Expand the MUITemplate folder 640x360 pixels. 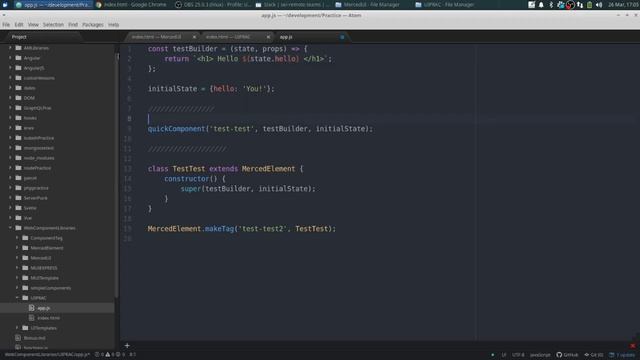tap(17, 278)
